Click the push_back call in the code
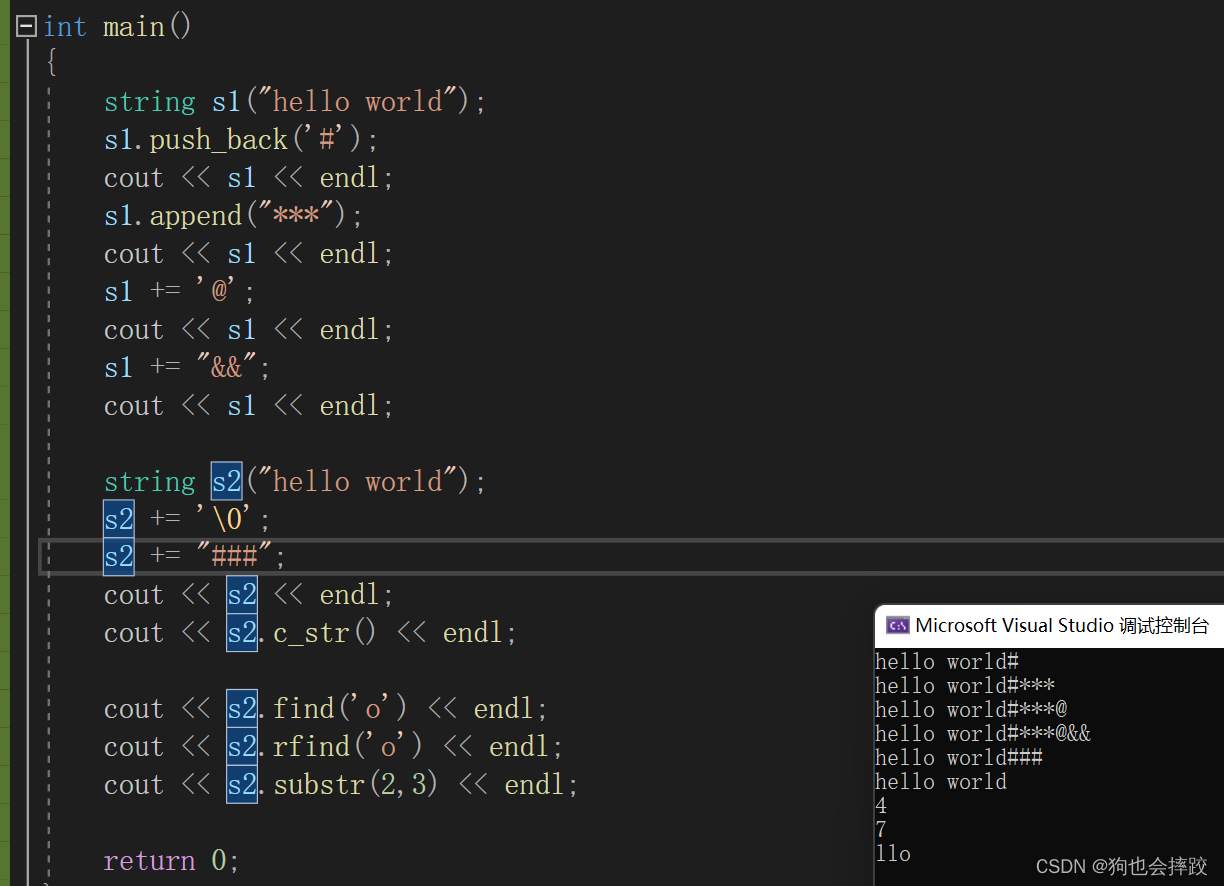 coord(218,140)
